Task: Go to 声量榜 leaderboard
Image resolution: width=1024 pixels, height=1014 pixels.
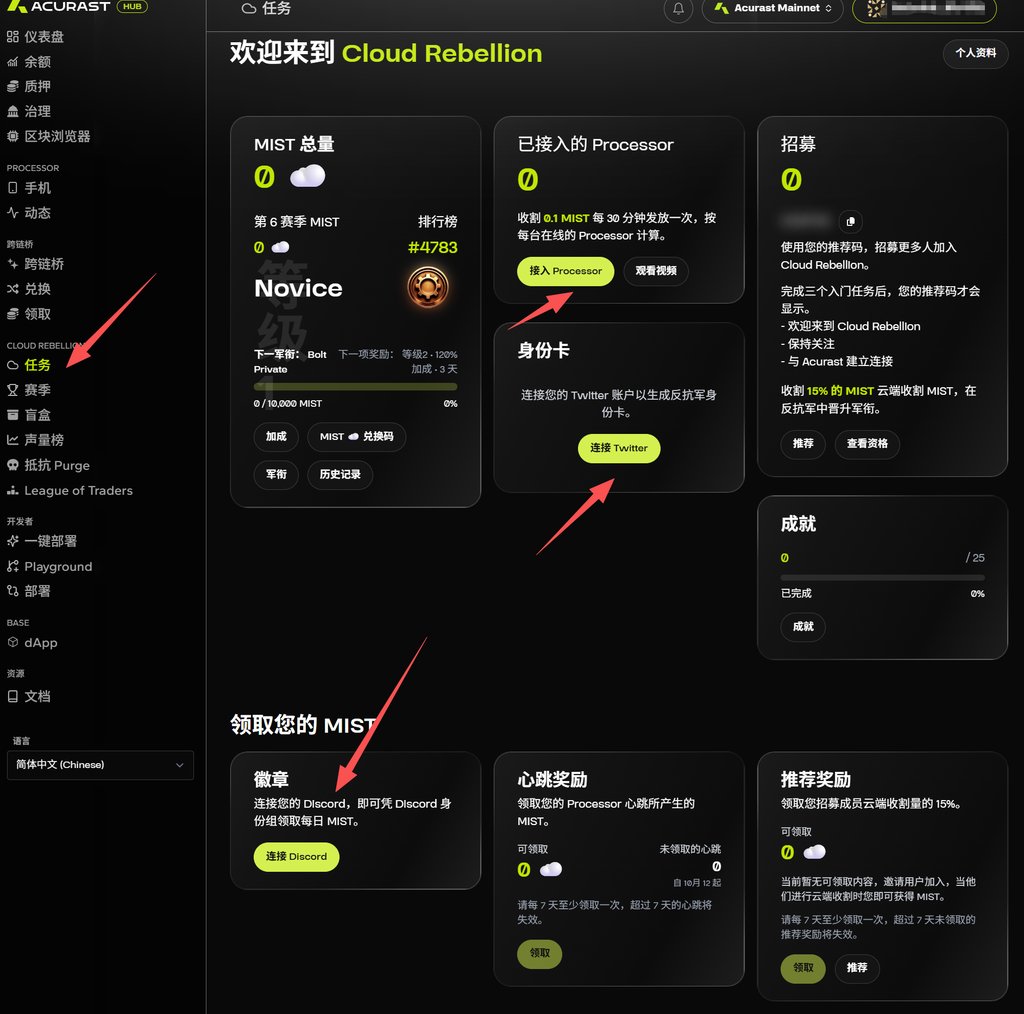Action: click(x=36, y=440)
